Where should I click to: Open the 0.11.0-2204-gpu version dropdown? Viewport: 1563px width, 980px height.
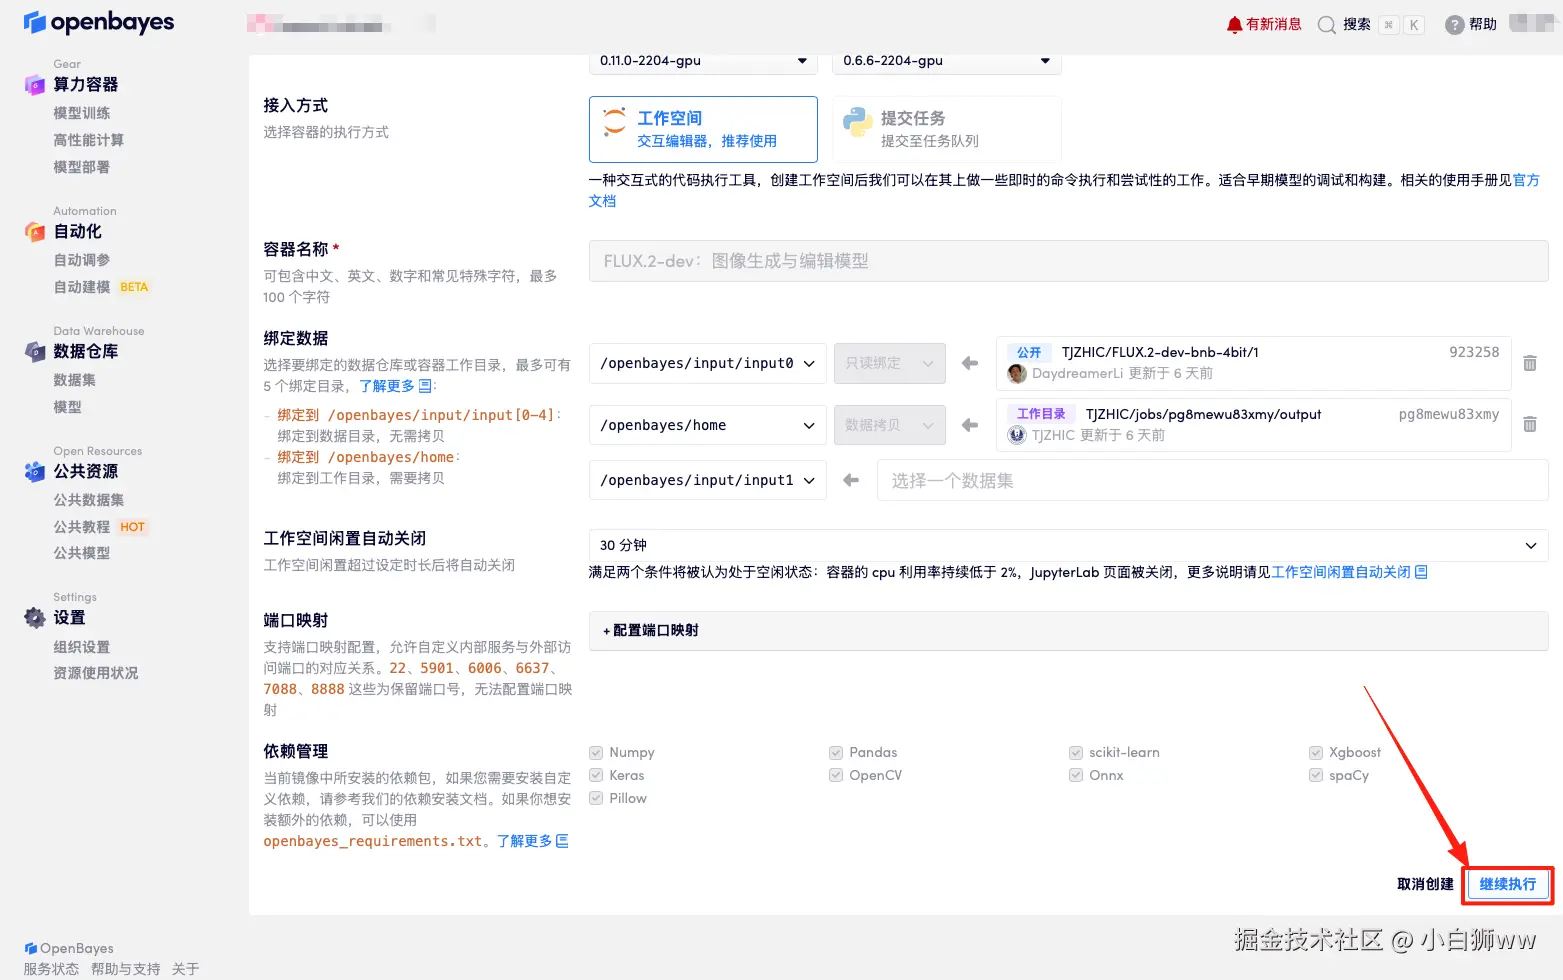pyautogui.click(x=703, y=61)
